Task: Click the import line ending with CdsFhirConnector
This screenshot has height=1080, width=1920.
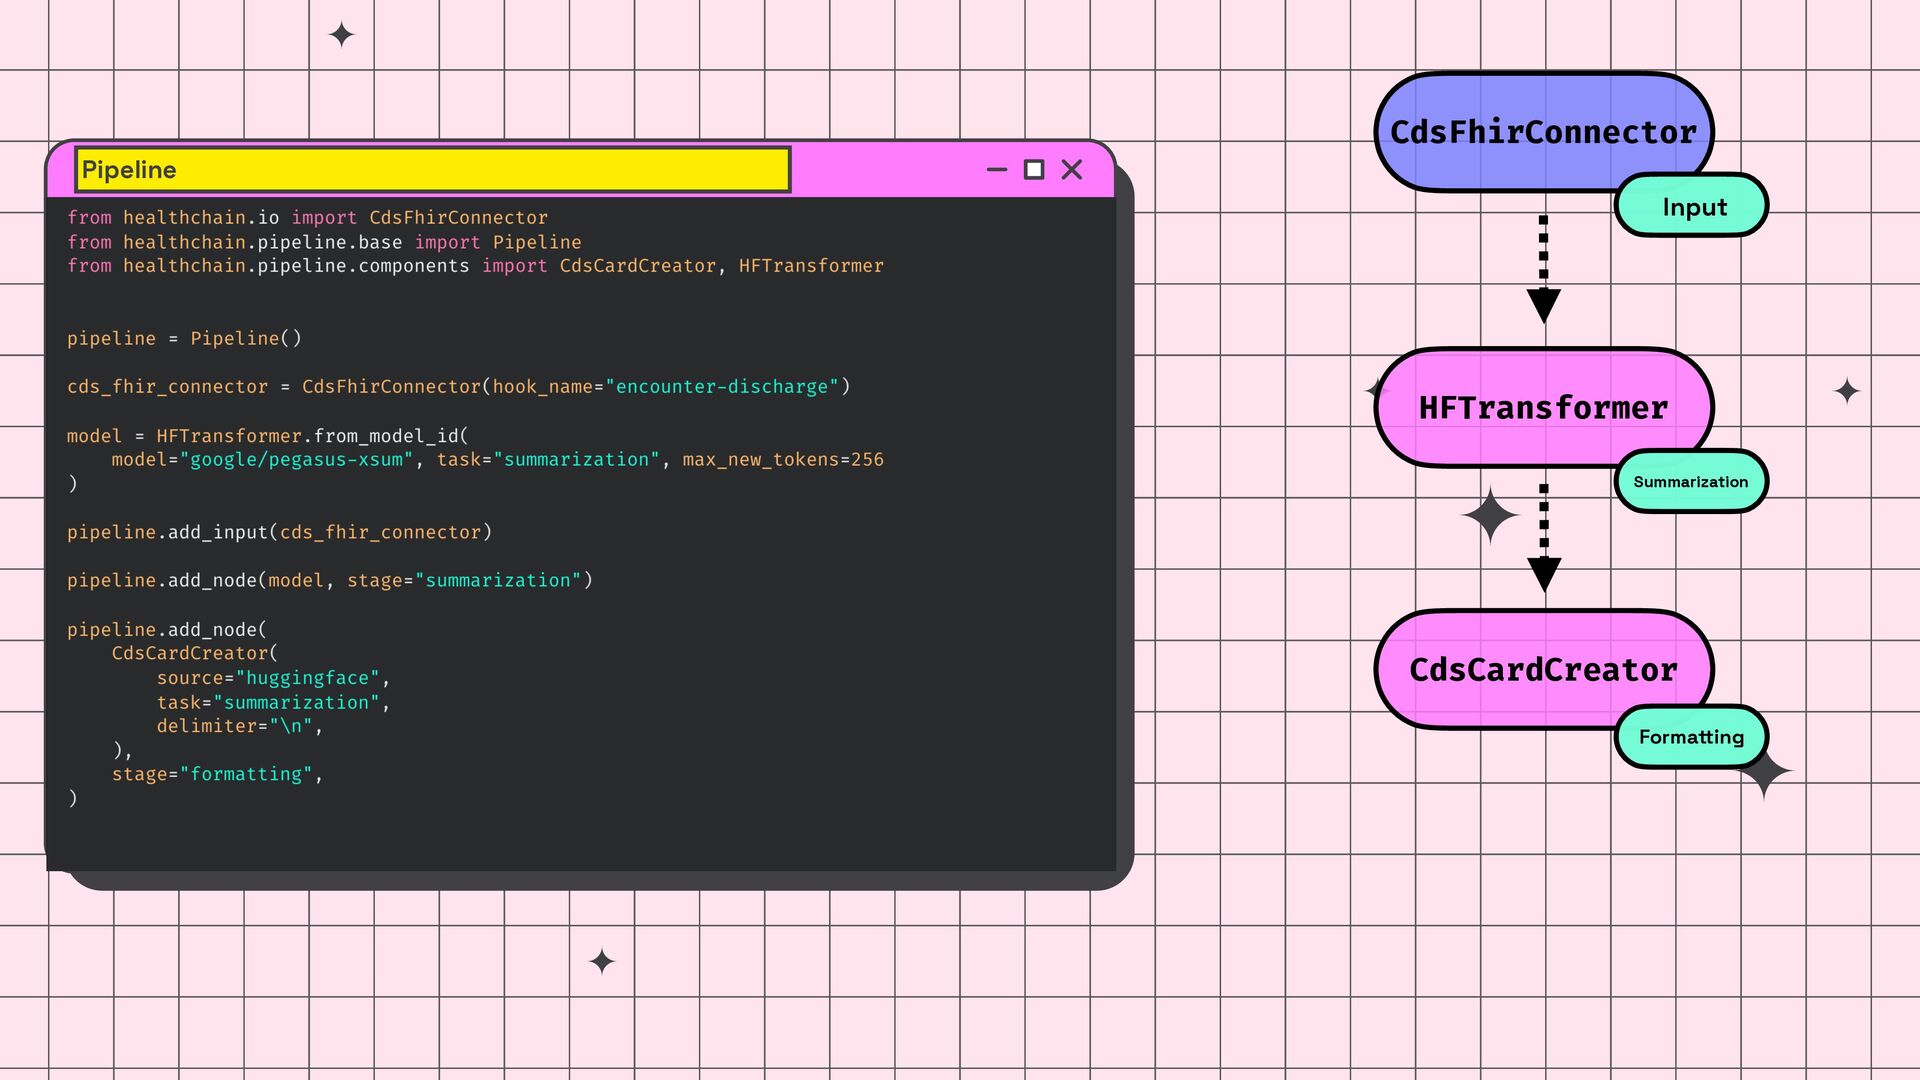Action: pos(307,218)
